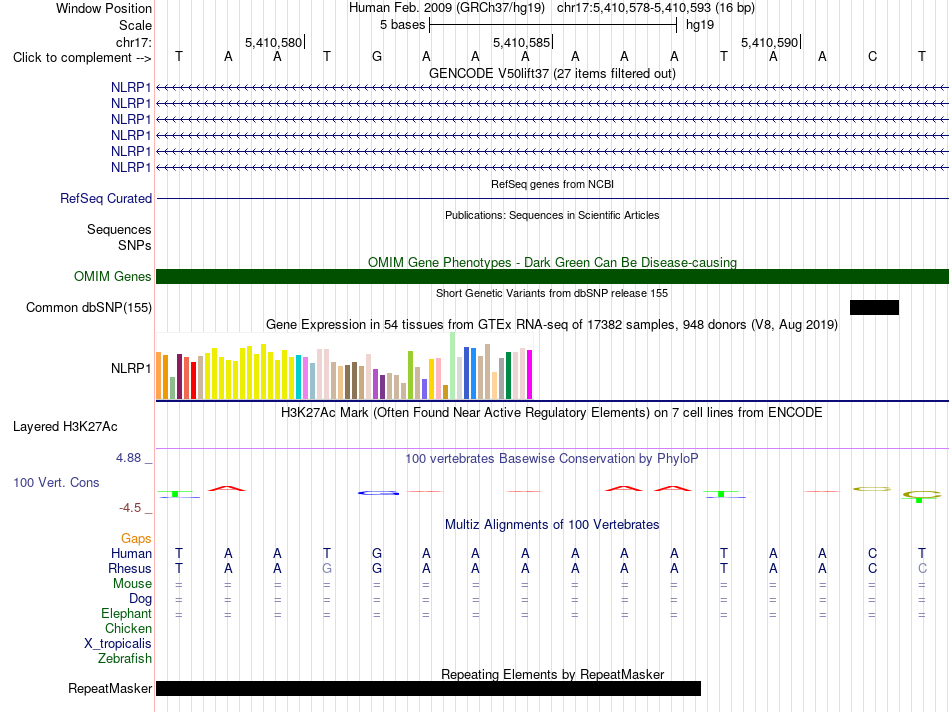Click the magenta bar in GTEx expression chart
The image size is (950, 712).
[530, 374]
